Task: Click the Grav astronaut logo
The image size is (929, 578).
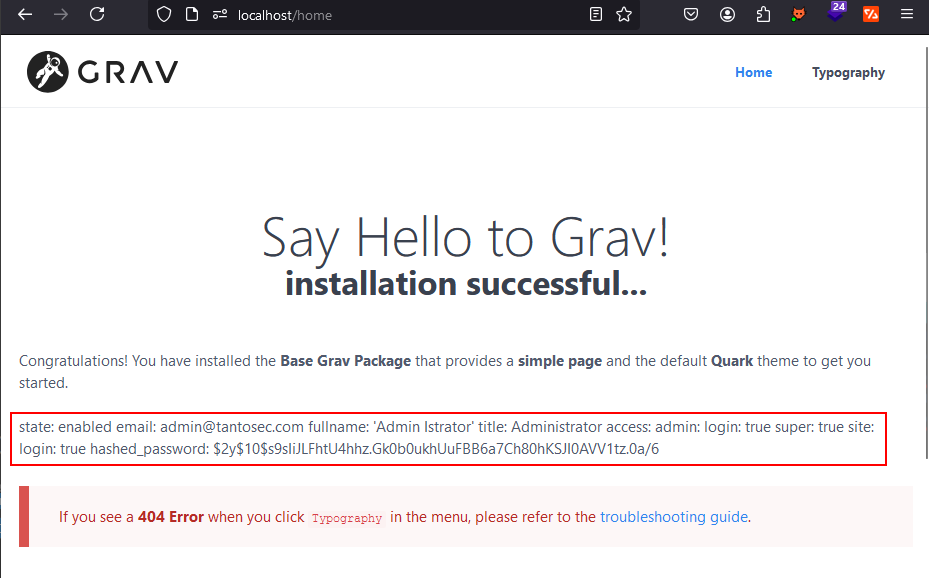Action: (47, 72)
